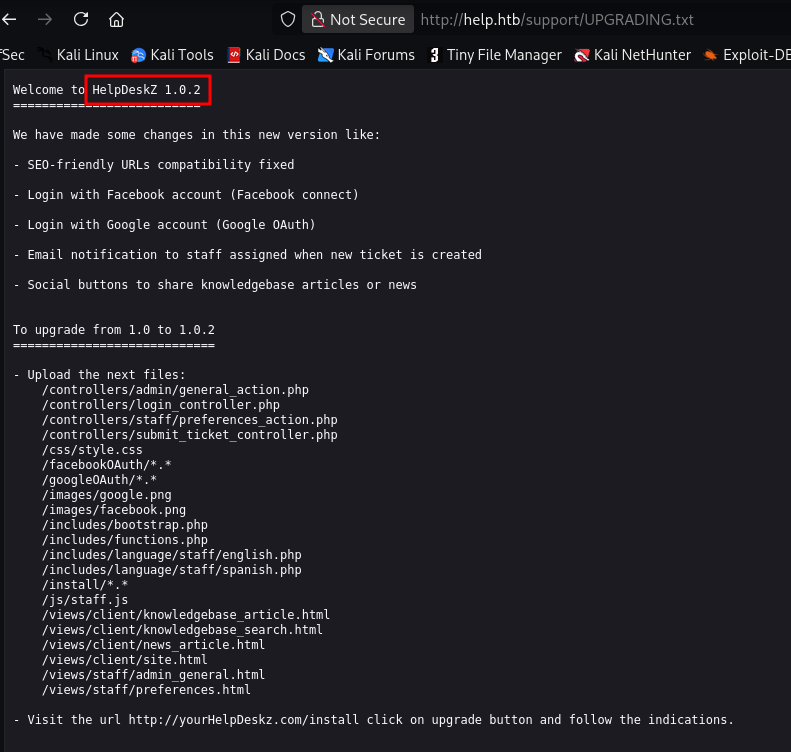
Task: Click '/controllers/staff/preferences_action.php' path
Action: pyautogui.click(x=190, y=420)
